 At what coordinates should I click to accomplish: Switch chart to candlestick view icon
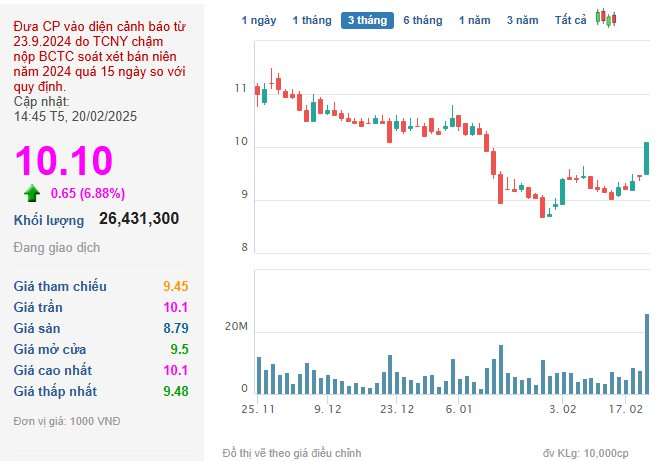[x=606, y=18]
